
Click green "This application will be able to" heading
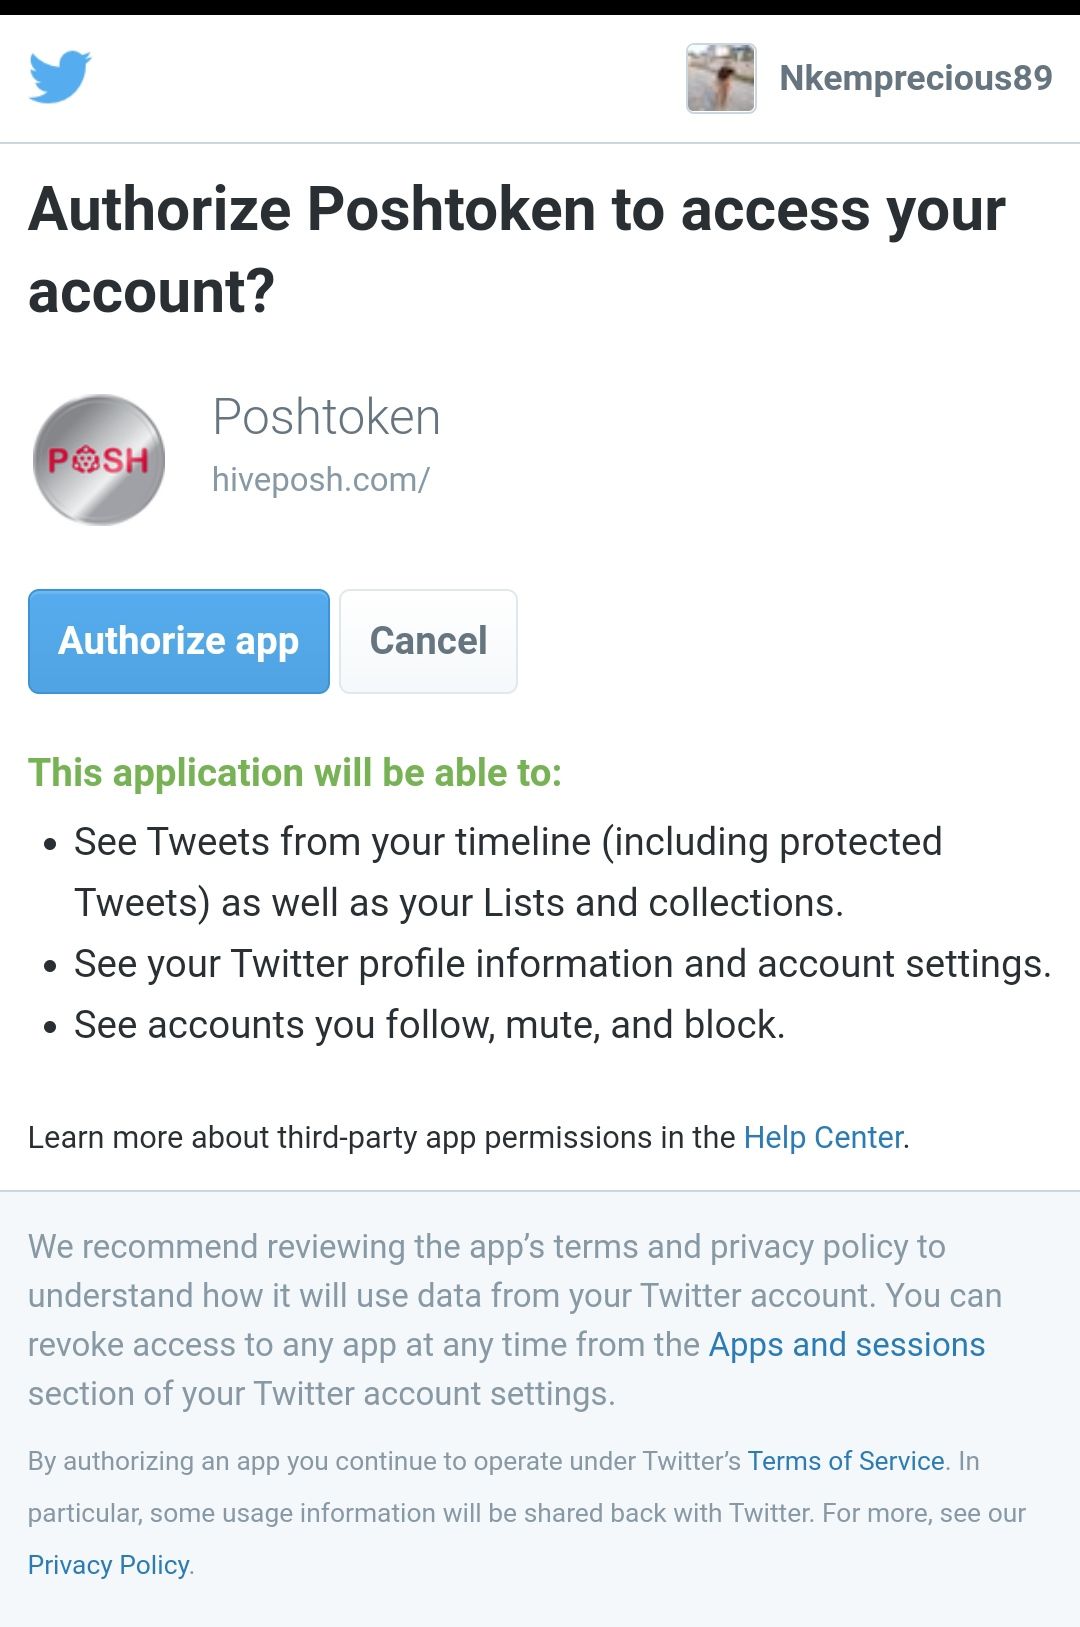pos(295,773)
